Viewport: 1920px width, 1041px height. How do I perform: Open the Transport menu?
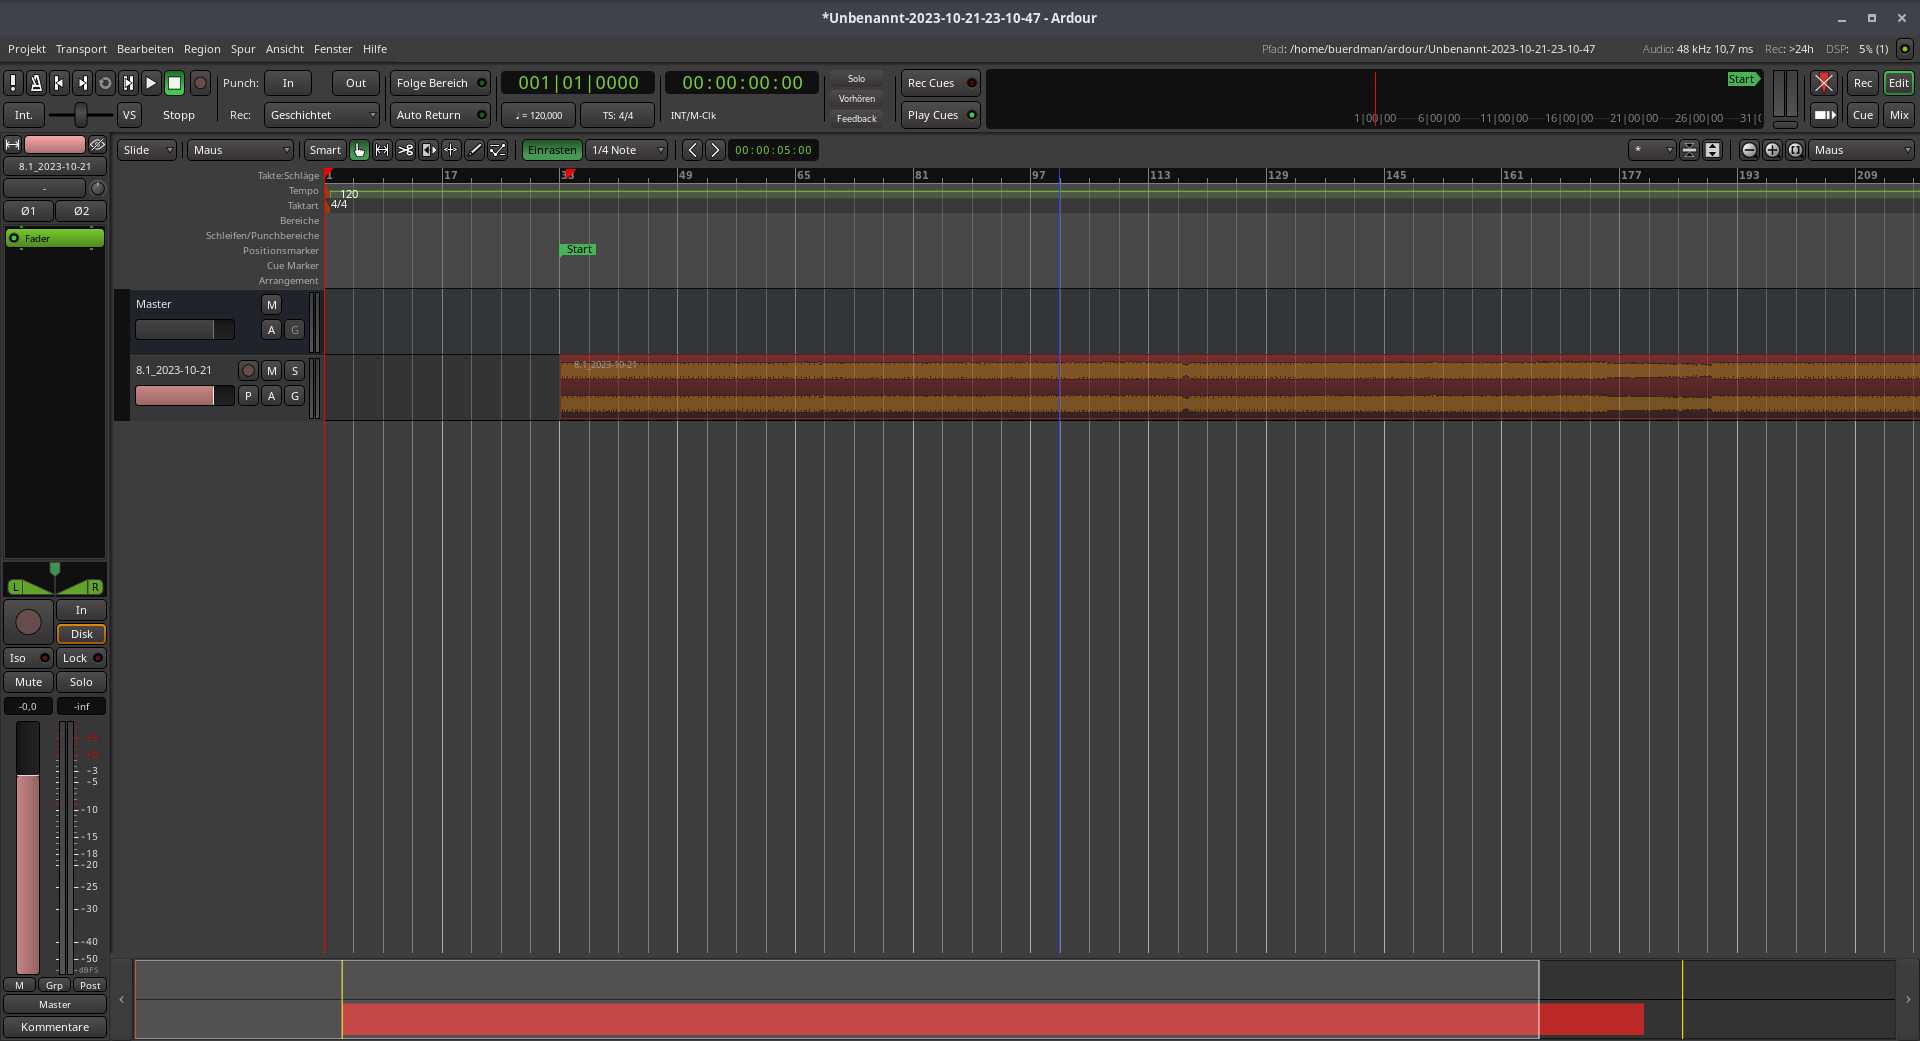(81, 49)
